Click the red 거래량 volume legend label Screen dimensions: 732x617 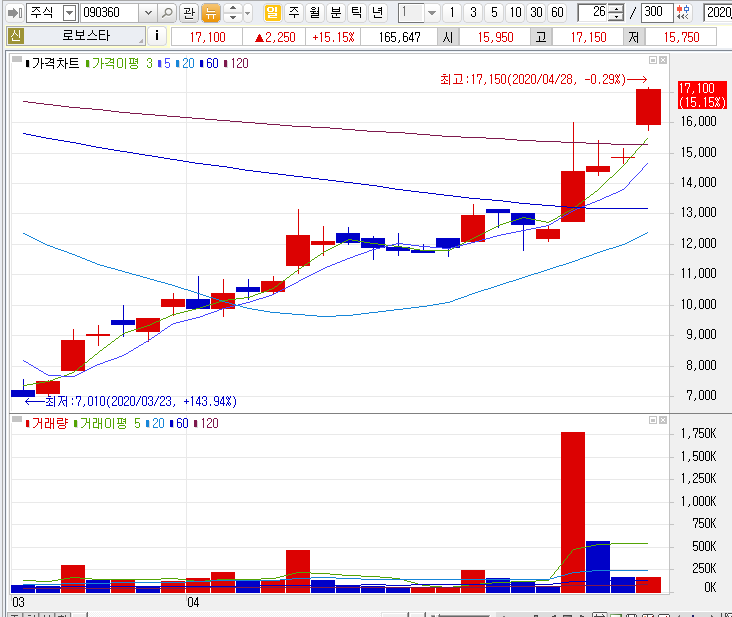pyautogui.click(x=47, y=423)
